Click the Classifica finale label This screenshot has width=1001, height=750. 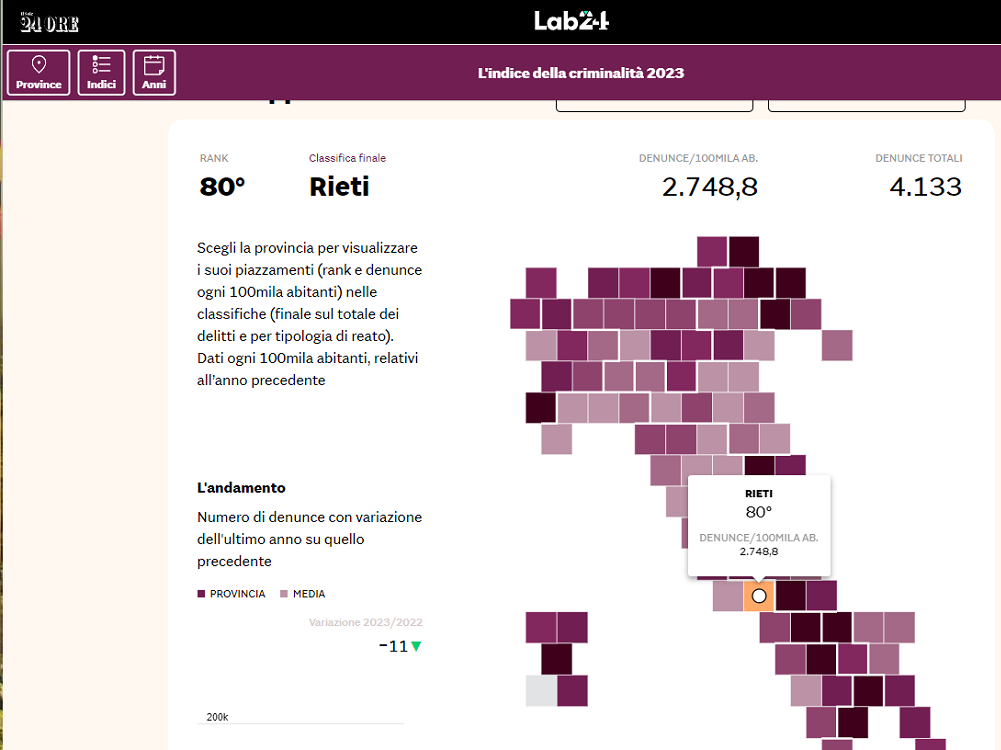(347, 158)
